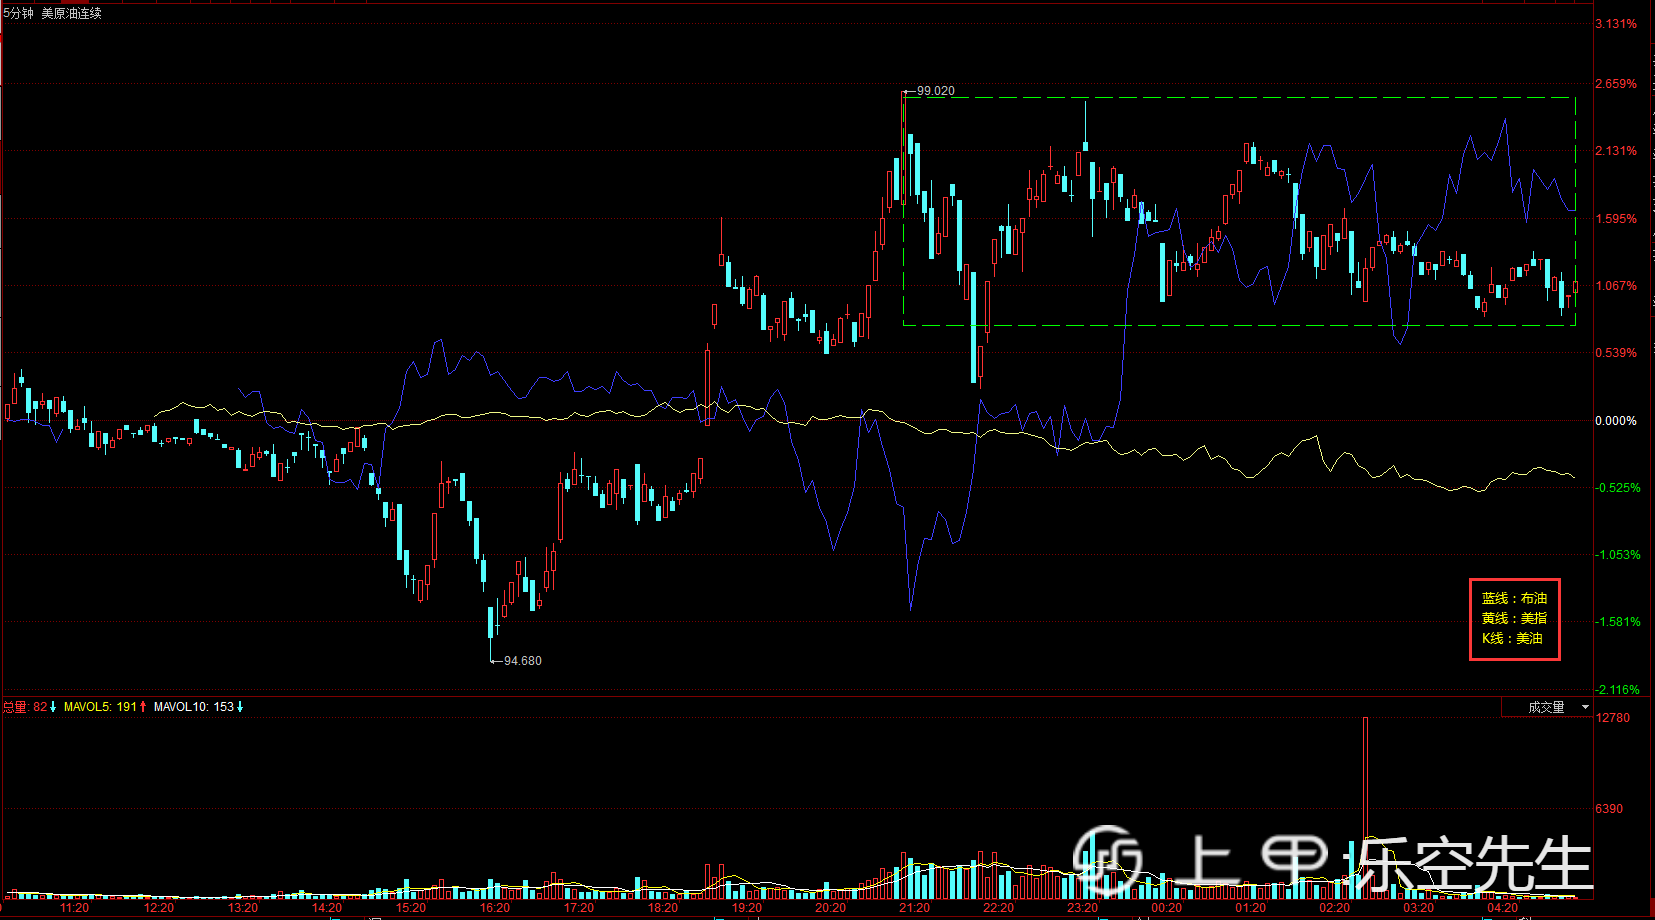Click the 15:20 time axis label
1655x920 pixels.
click(x=410, y=908)
